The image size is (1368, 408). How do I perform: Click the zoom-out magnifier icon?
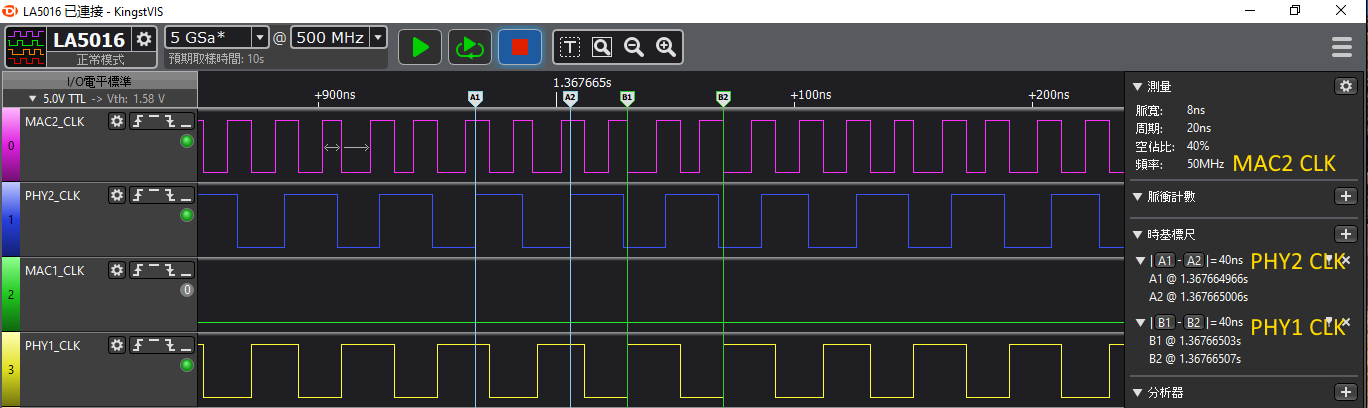(634, 46)
